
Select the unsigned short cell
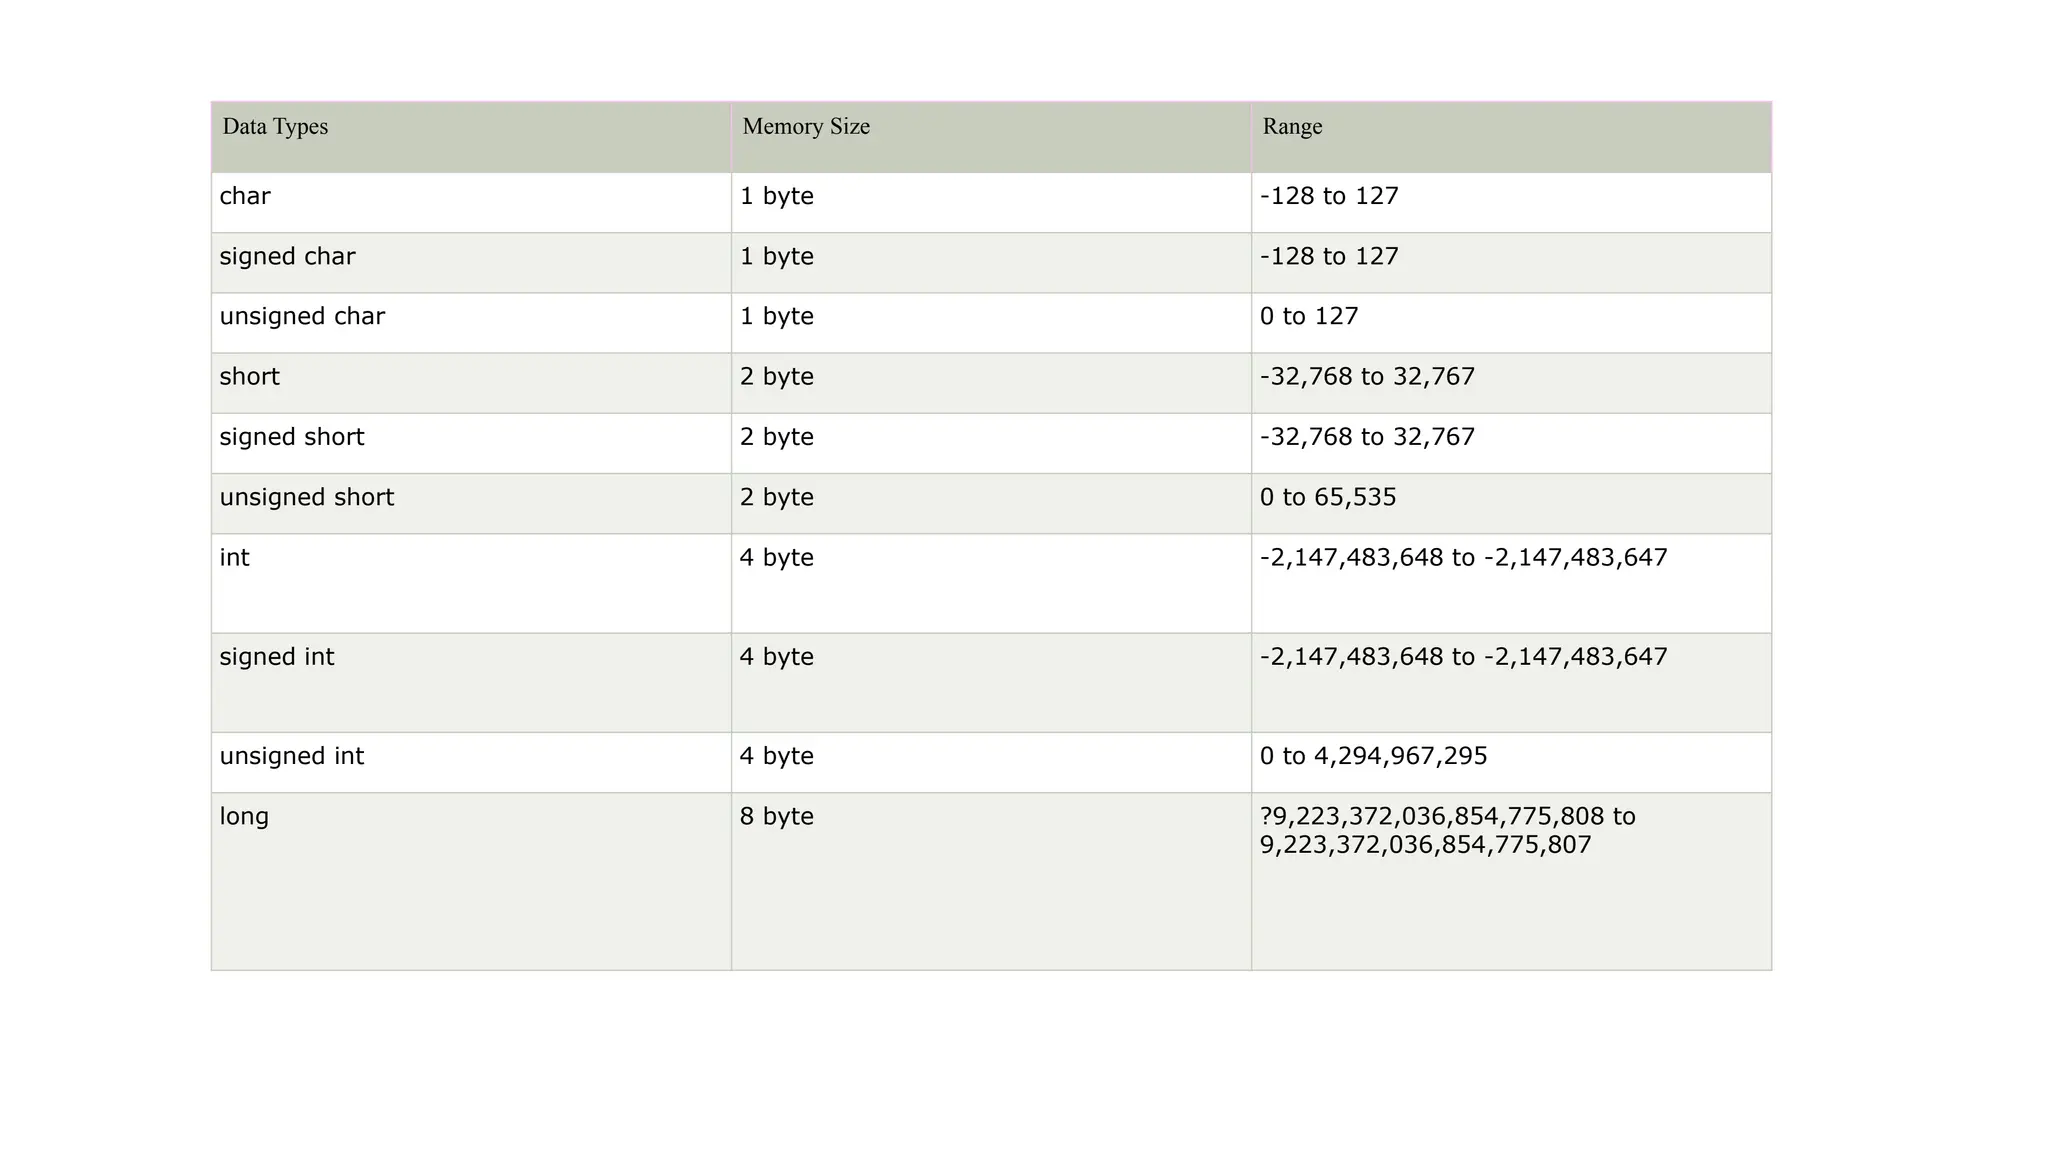307,498
